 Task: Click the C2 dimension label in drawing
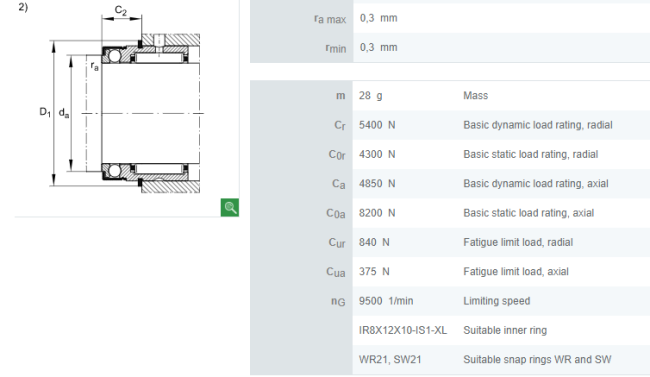(121, 10)
